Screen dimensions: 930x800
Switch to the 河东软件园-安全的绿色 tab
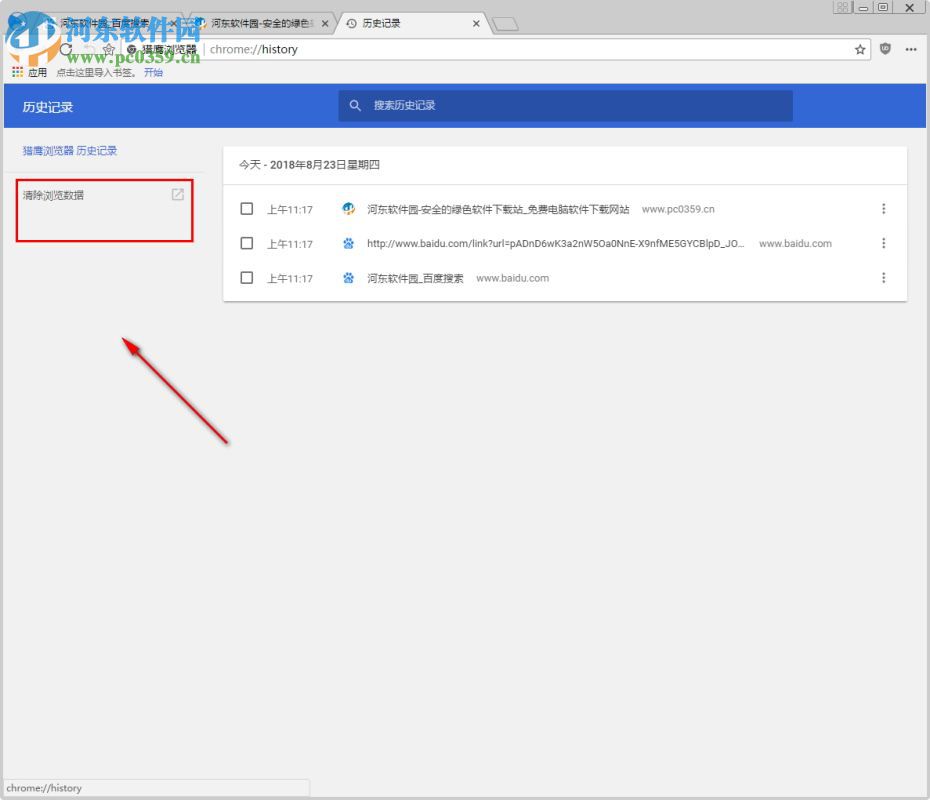[x=261, y=24]
